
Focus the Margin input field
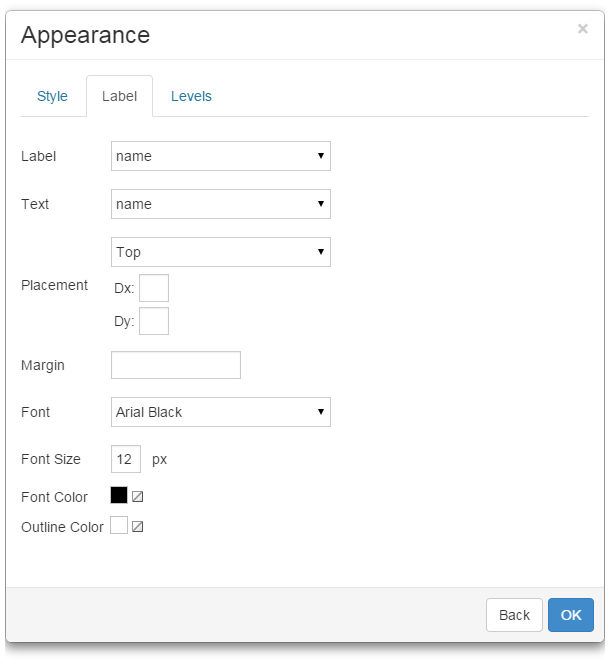pos(176,365)
